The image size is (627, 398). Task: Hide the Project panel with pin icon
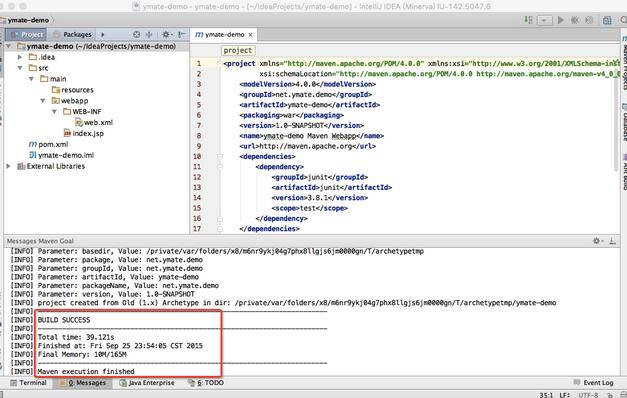click(x=182, y=34)
